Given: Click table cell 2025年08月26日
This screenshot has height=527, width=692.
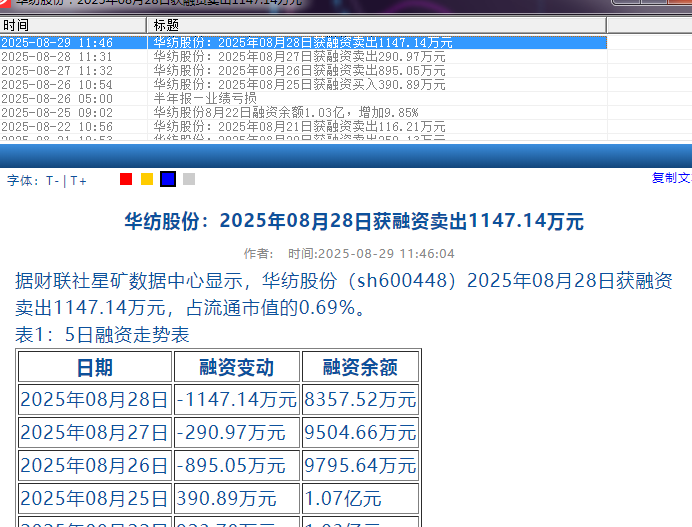Looking at the screenshot, I should pyautogui.click(x=95, y=466).
